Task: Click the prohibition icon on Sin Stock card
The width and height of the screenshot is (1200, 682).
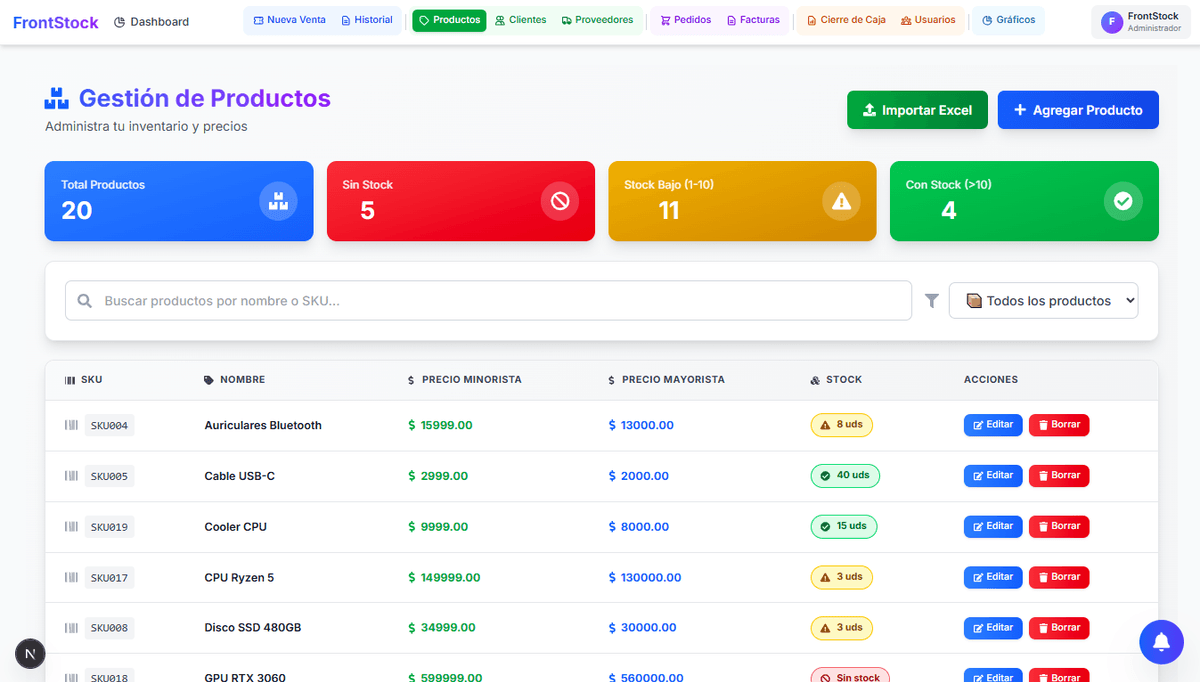Action: [558, 201]
